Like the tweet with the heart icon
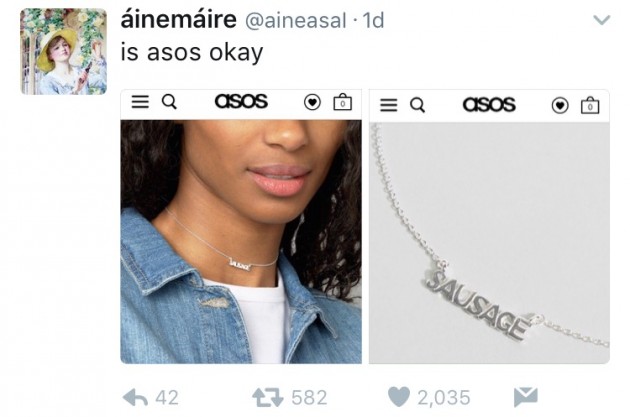 click(x=399, y=397)
